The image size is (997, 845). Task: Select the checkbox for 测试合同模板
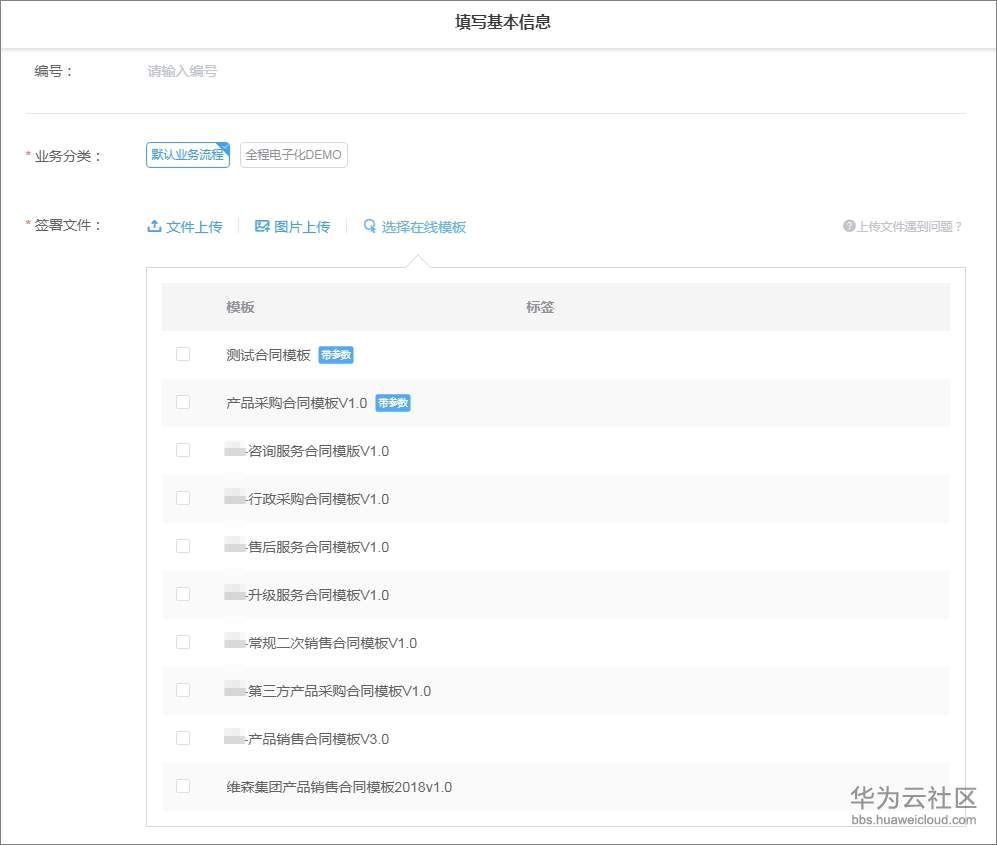pos(183,354)
